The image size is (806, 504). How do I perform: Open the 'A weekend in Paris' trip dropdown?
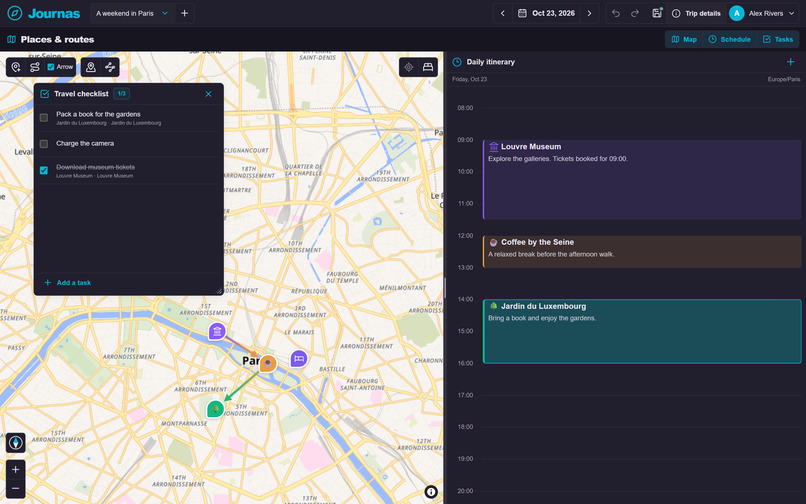(x=132, y=13)
